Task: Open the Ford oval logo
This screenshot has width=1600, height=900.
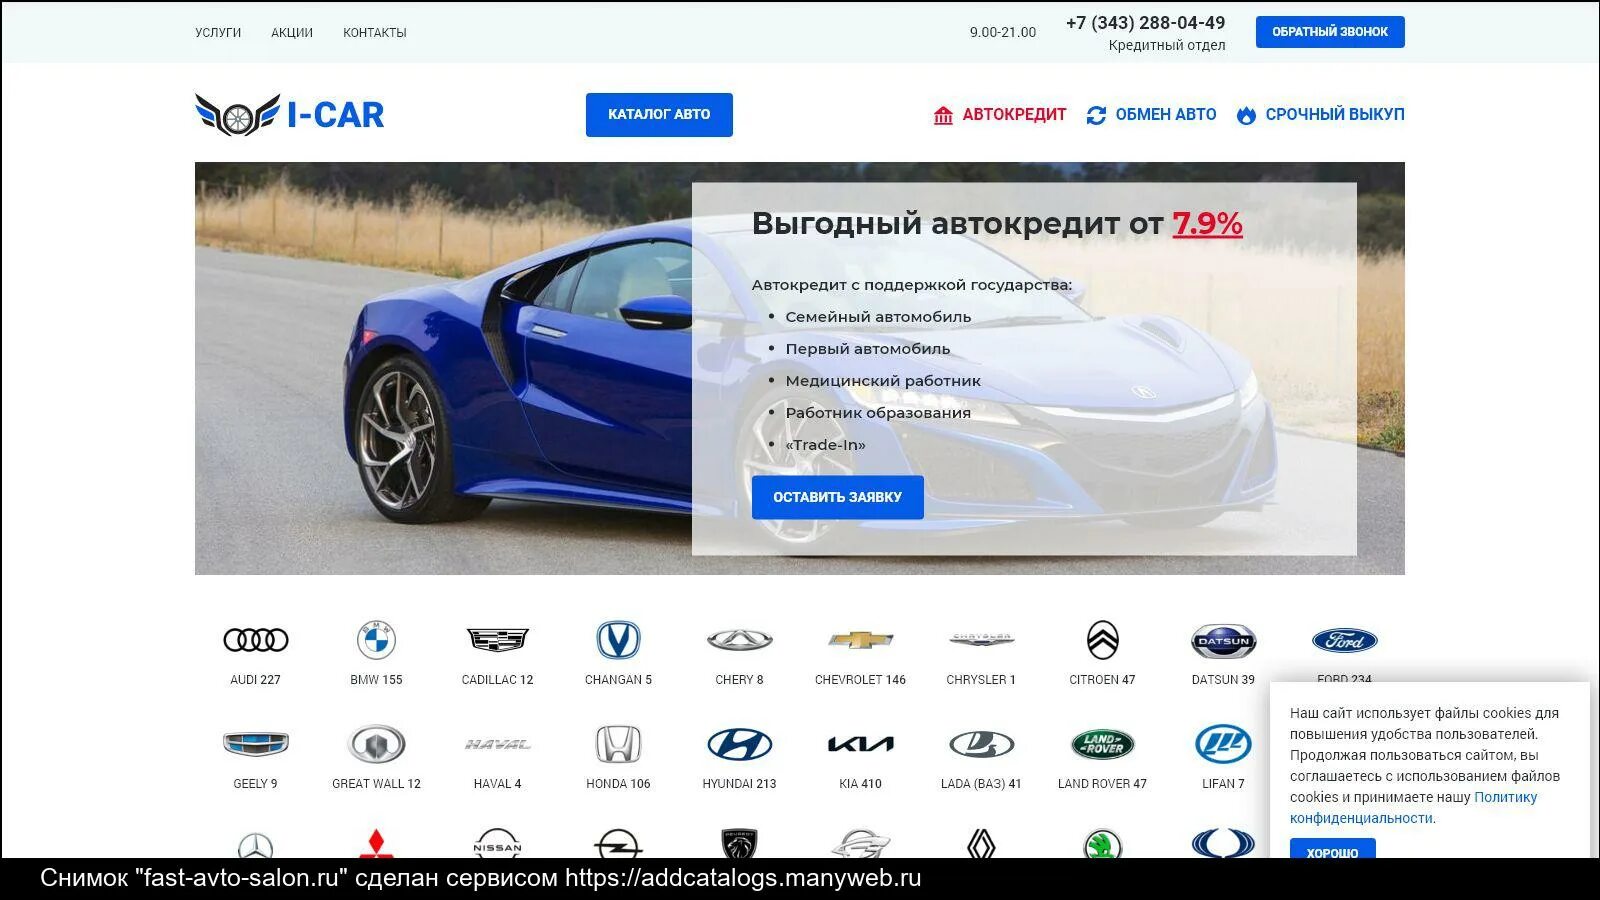Action: click(x=1344, y=640)
